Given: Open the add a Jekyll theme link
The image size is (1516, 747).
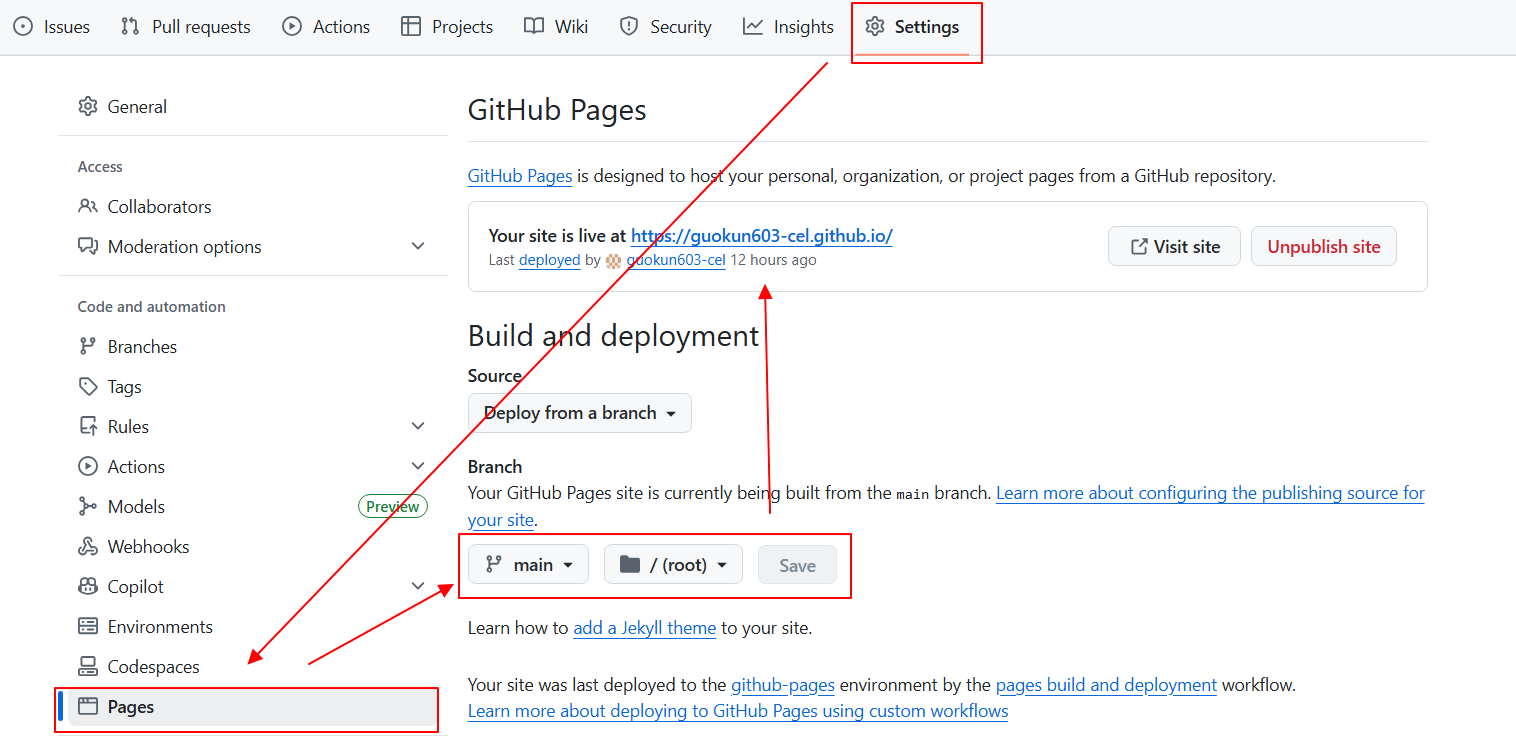Looking at the screenshot, I should (x=644, y=629).
